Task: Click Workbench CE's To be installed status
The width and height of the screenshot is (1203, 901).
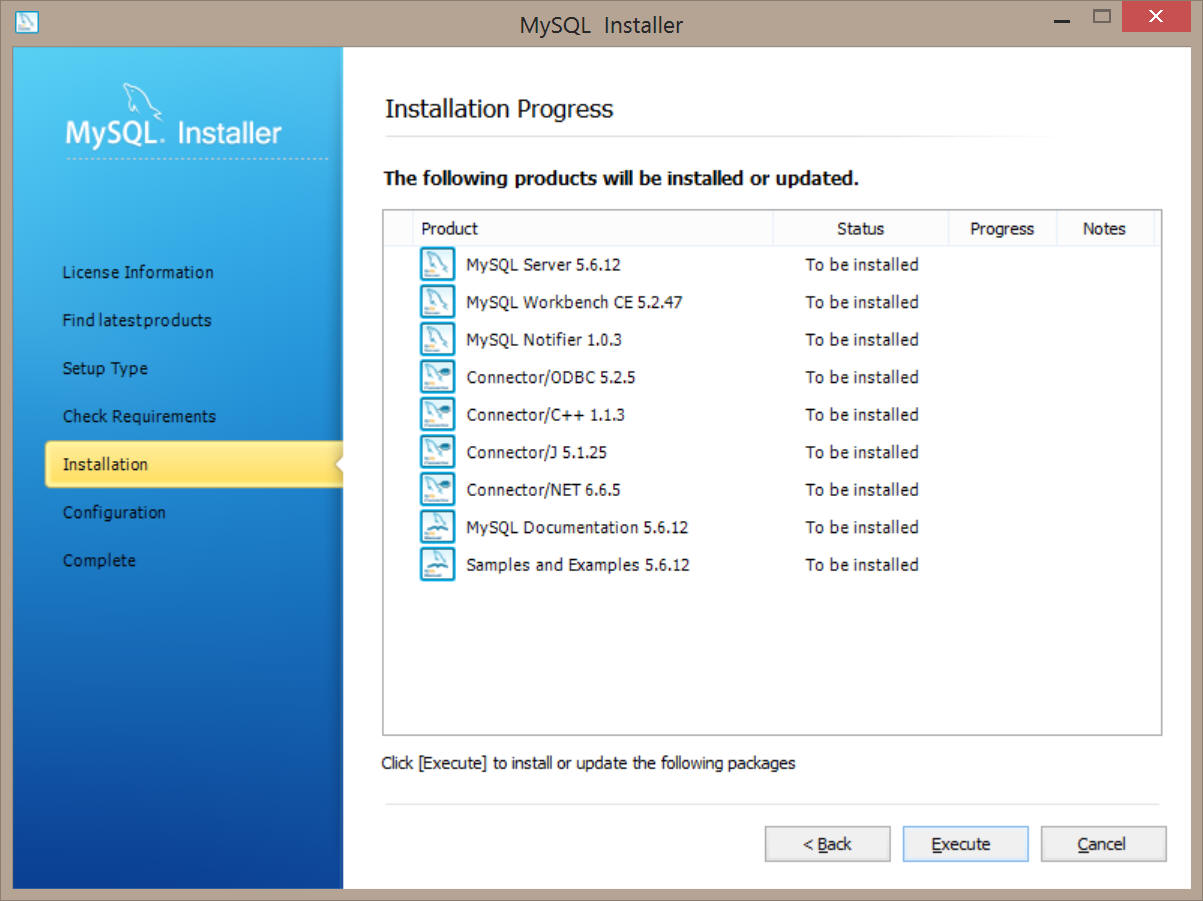Action: point(862,302)
